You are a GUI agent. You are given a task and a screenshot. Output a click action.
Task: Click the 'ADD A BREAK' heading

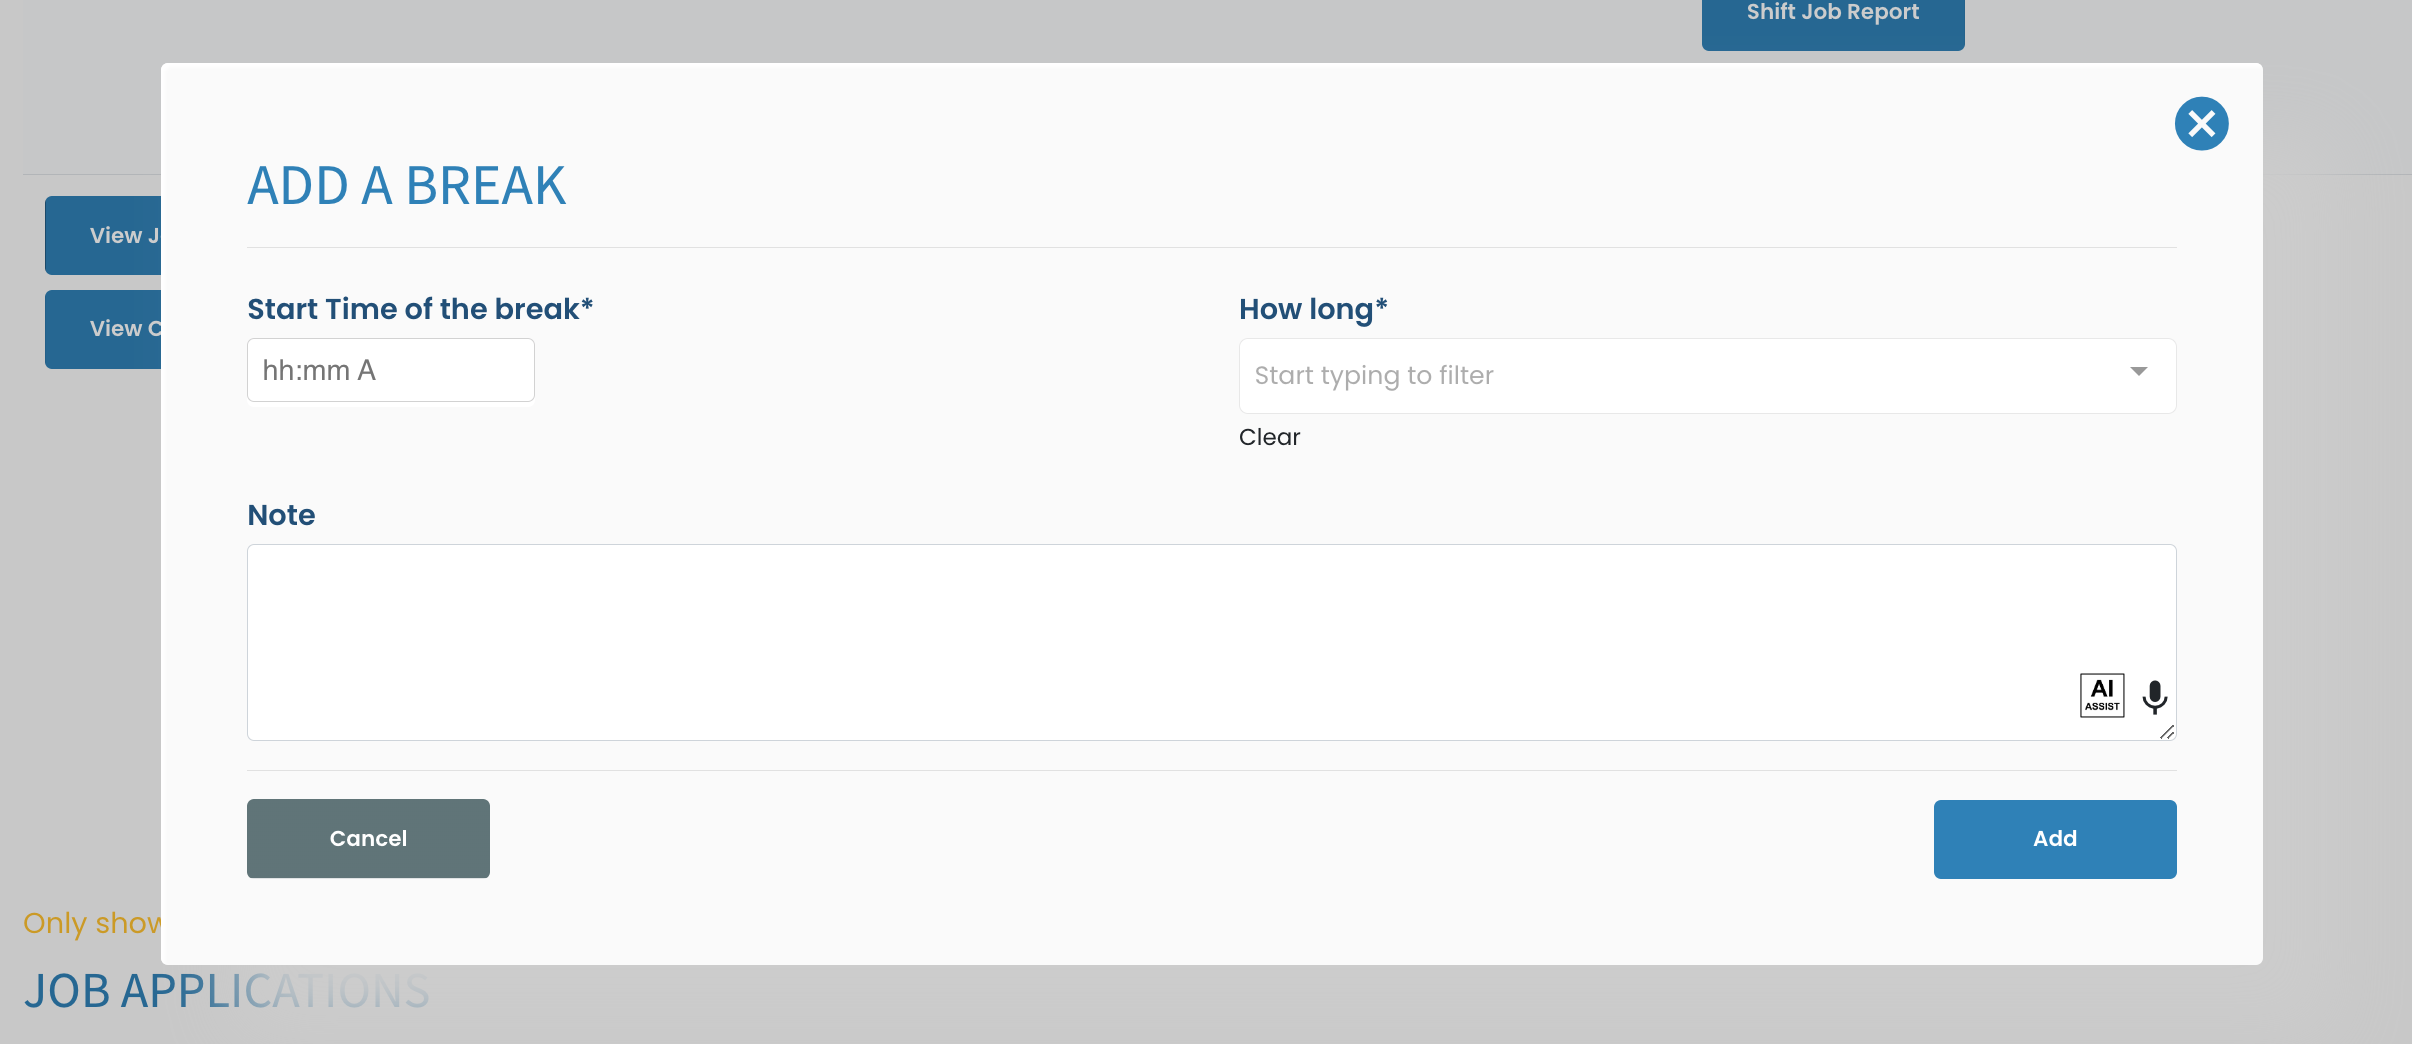(x=406, y=186)
